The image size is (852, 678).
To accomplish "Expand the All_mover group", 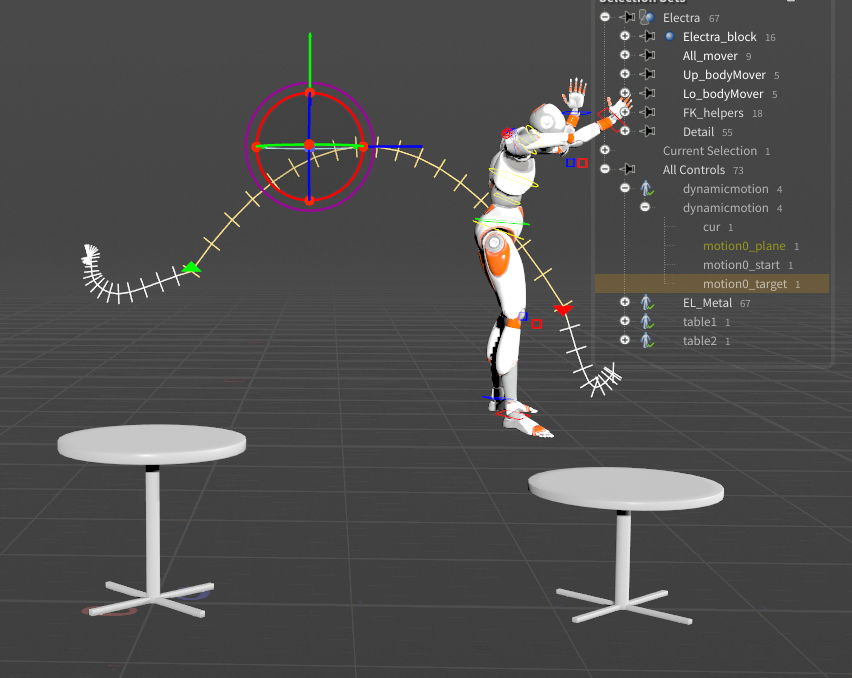I will (x=625, y=55).
